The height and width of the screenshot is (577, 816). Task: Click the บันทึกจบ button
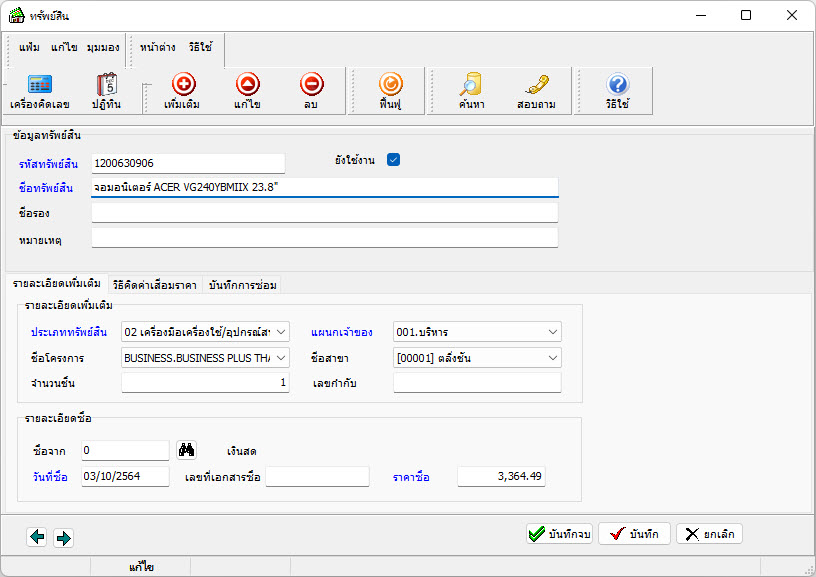click(559, 534)
